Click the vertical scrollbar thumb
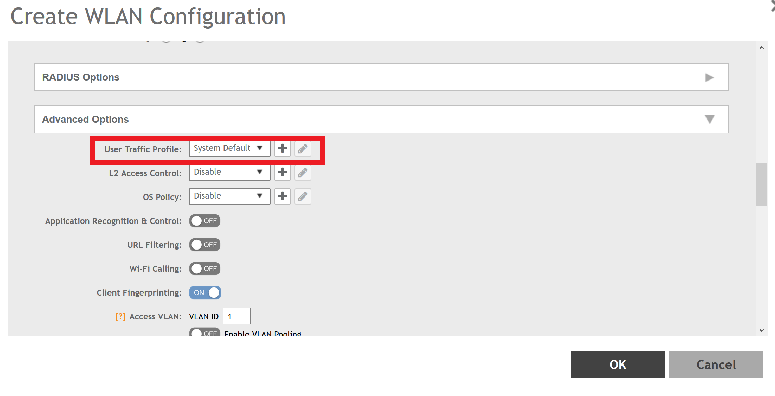Image resolution: width=775 pixels, height=396 pixels. [x=761, y=184]
